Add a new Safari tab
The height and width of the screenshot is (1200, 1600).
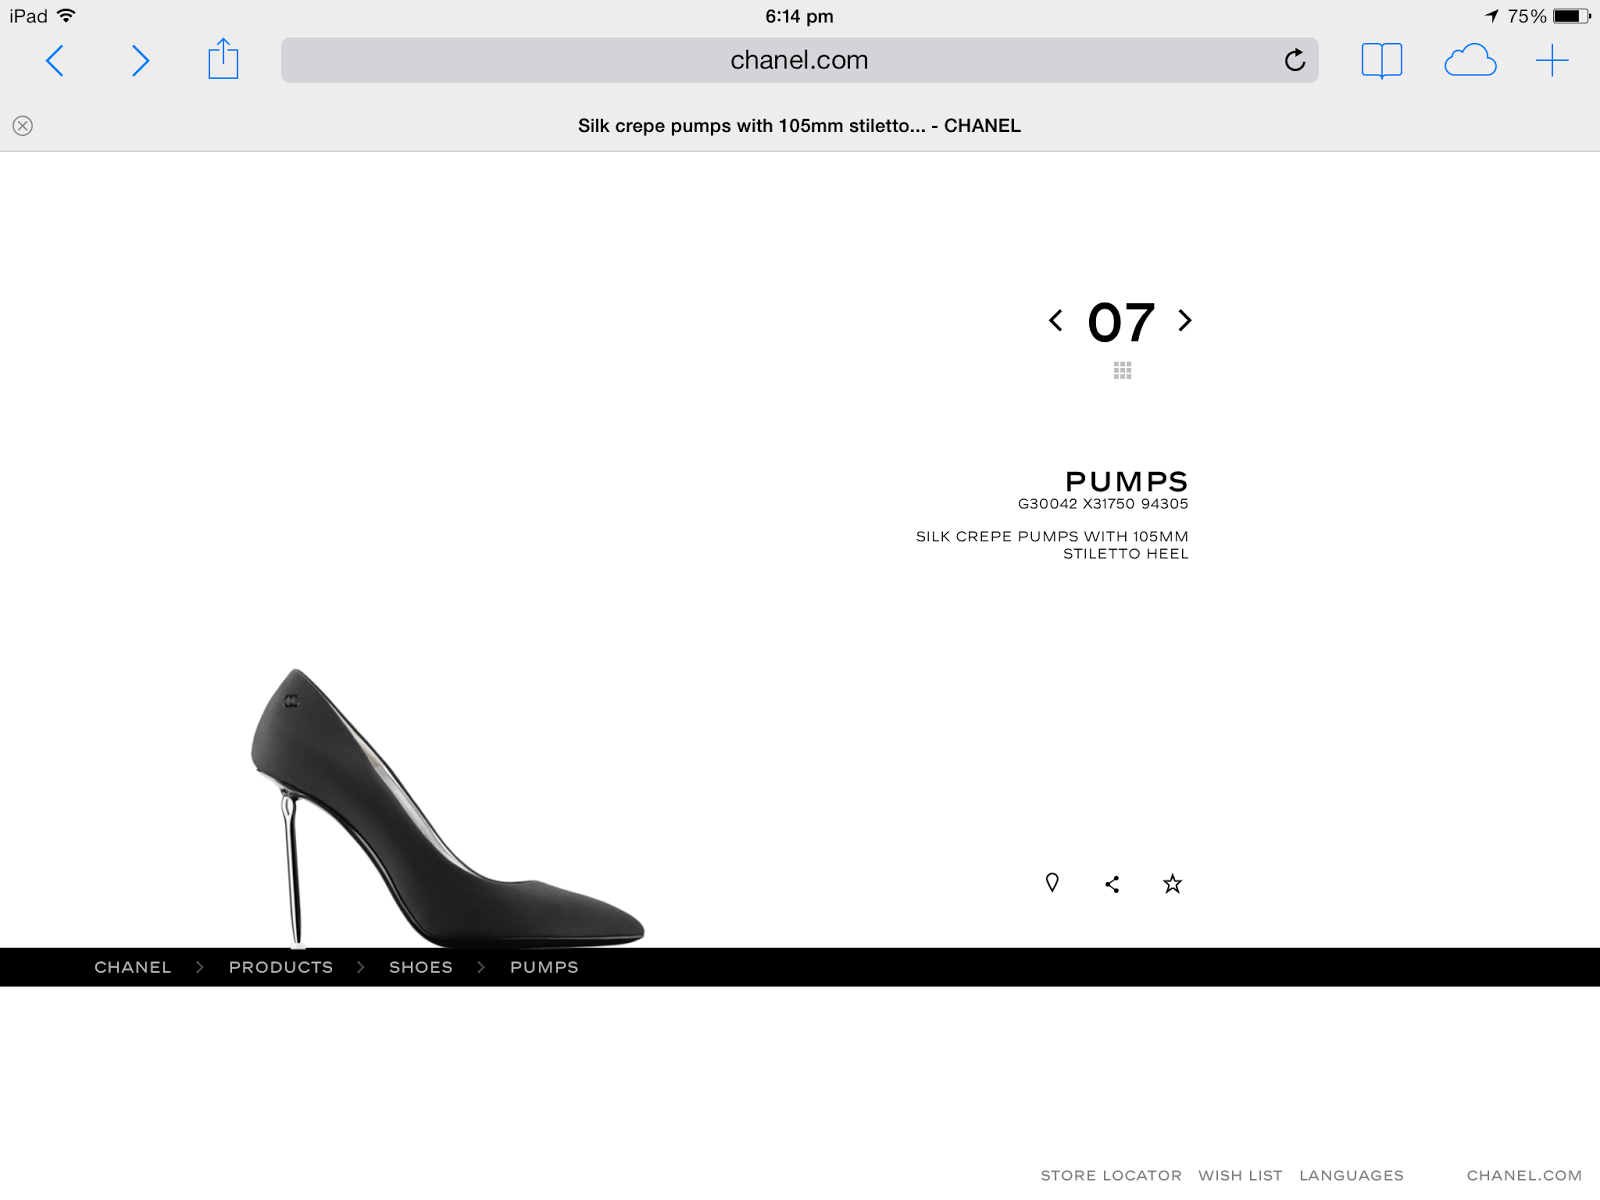[x=1552, y=61]
